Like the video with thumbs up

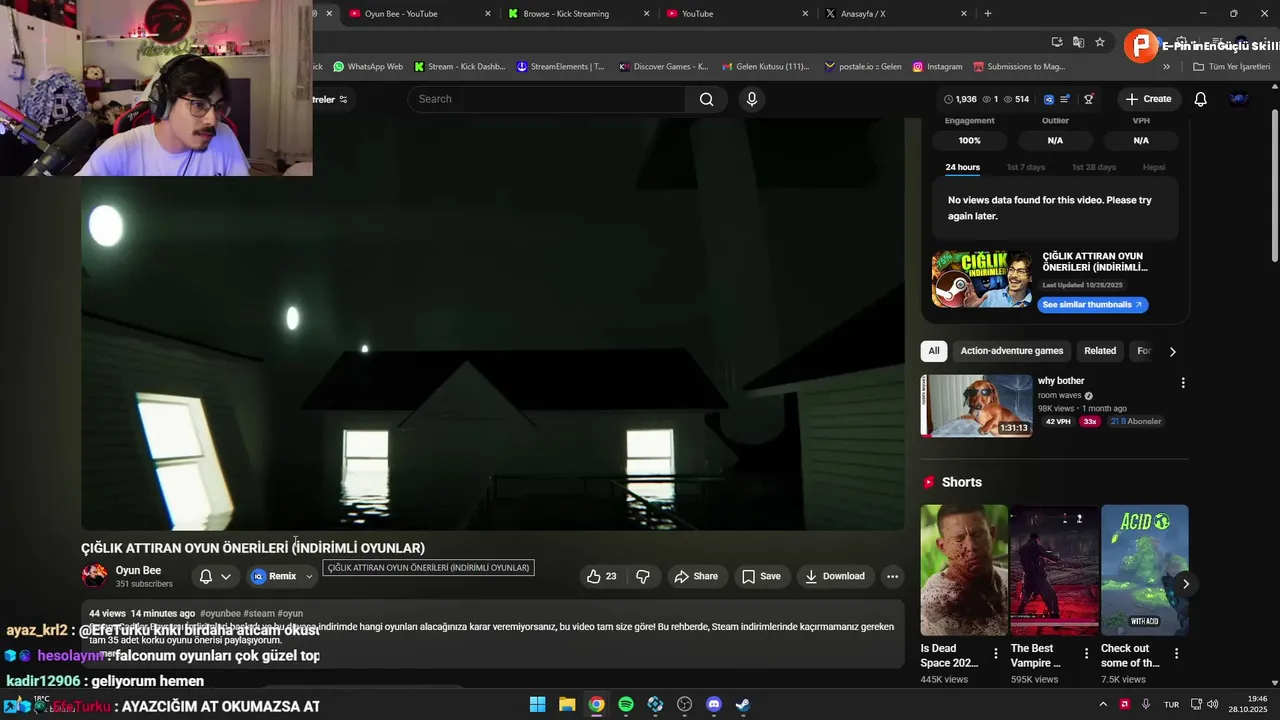click(x=602, y=576)
